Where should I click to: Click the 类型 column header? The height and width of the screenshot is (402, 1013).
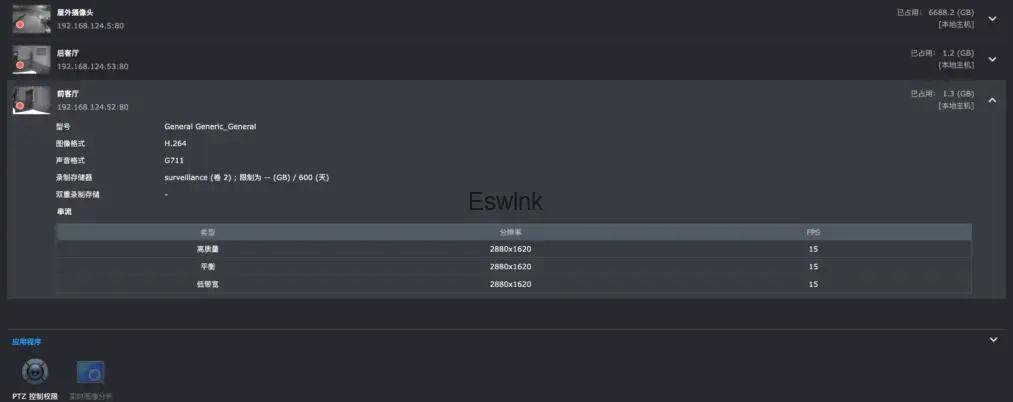pyautogui.click(x=208, y=232)
